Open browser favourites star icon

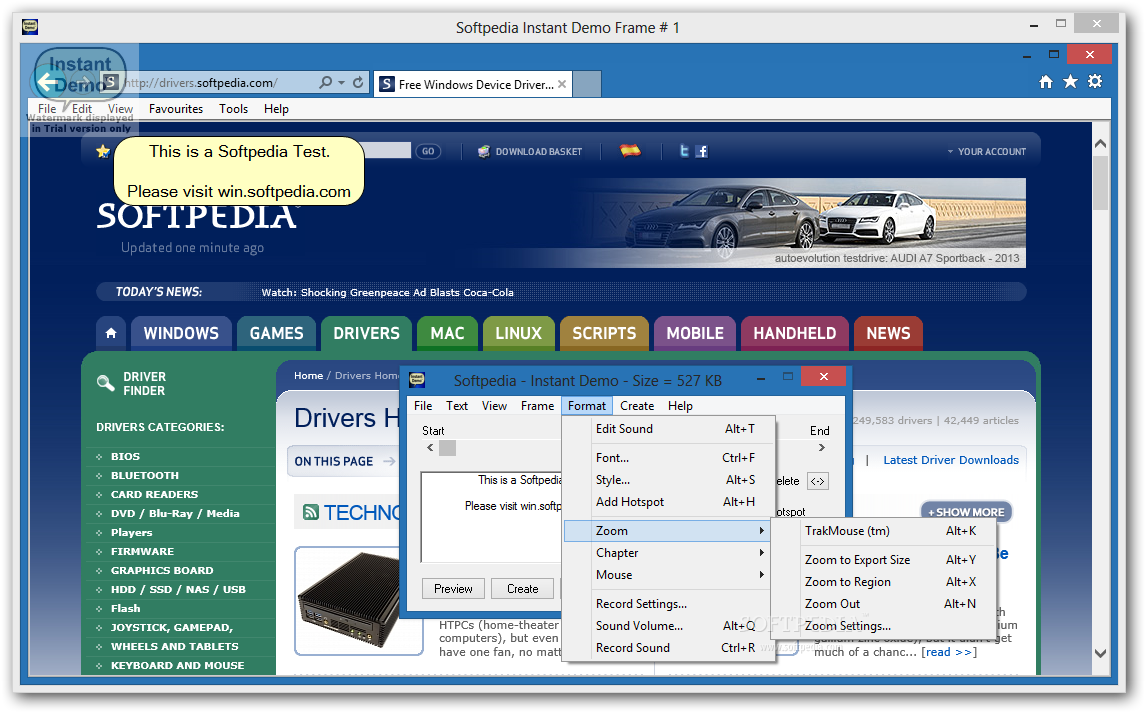click(x=1070, y=82)
